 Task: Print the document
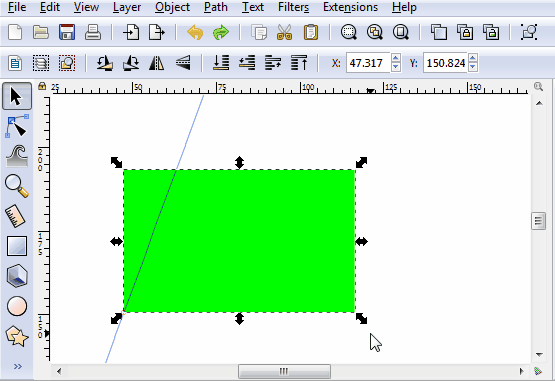93,33
